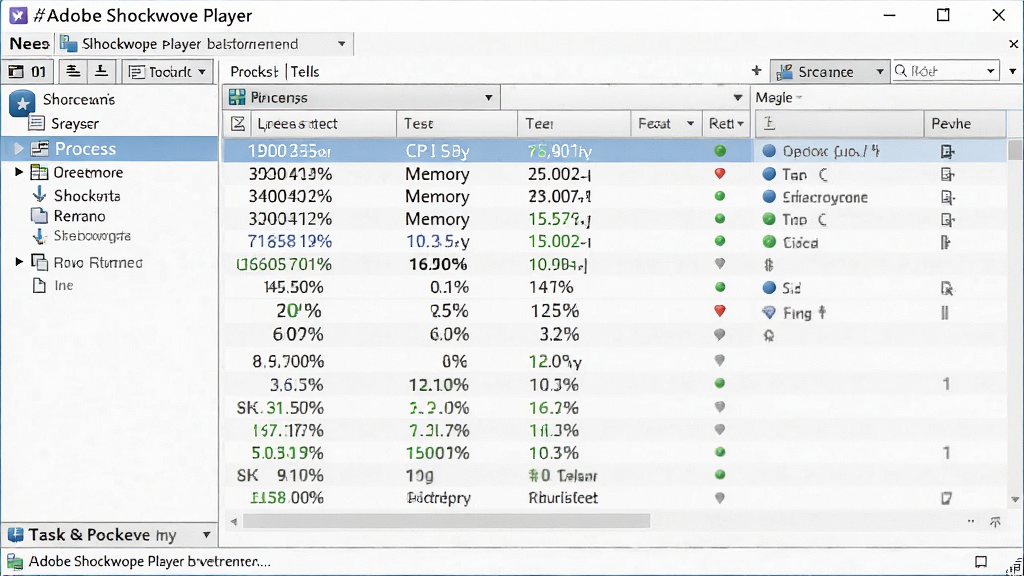1024x576 pixels.
Task: Click the document icon in Sid row
Action: (947, 288)
